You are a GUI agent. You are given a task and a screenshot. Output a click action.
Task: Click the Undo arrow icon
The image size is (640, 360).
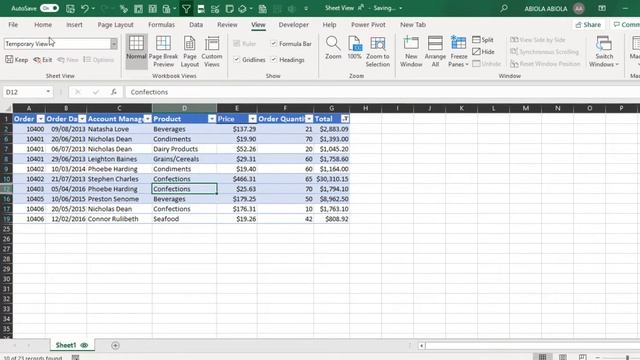coord(84,8)
